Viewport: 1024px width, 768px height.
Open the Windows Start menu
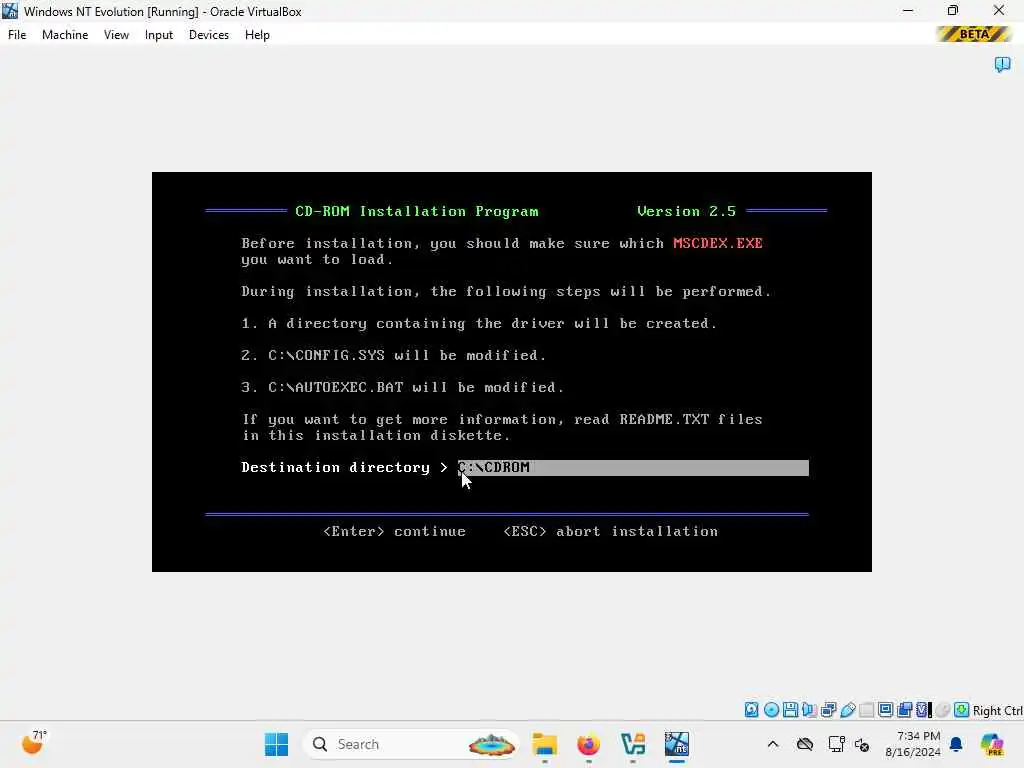coord(276,744)
